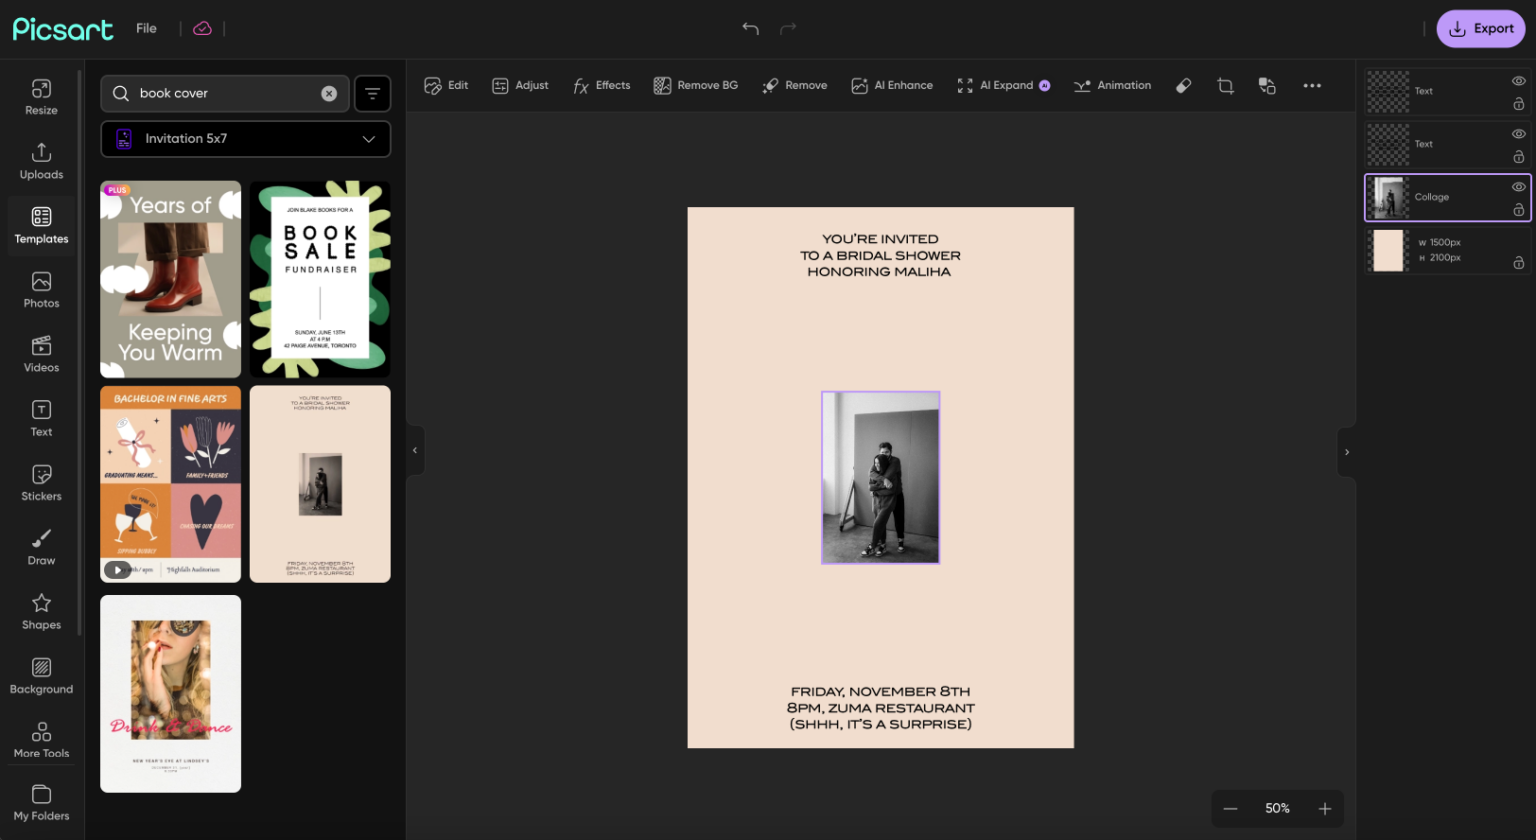Click the Remove BG tool
This screenshot has width=1536, height=840.
tap(695, 86)
